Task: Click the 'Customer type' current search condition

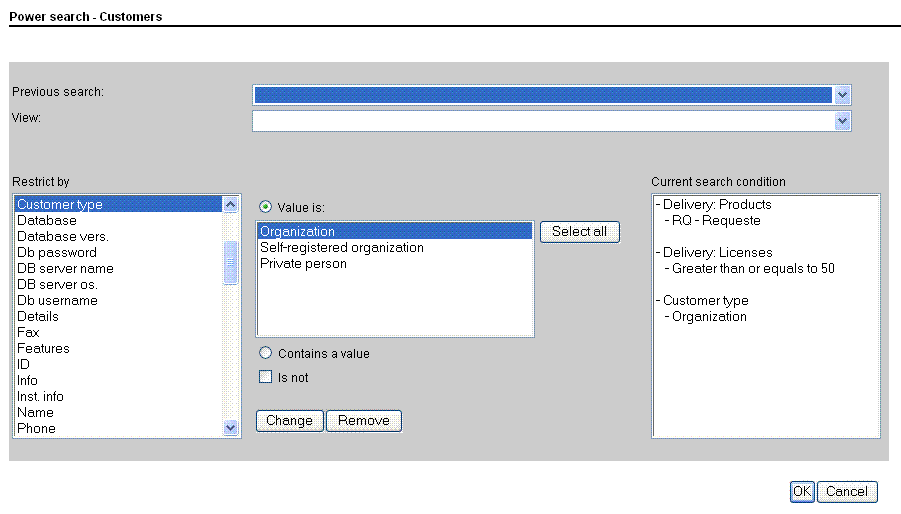Action: coord(705,301)
